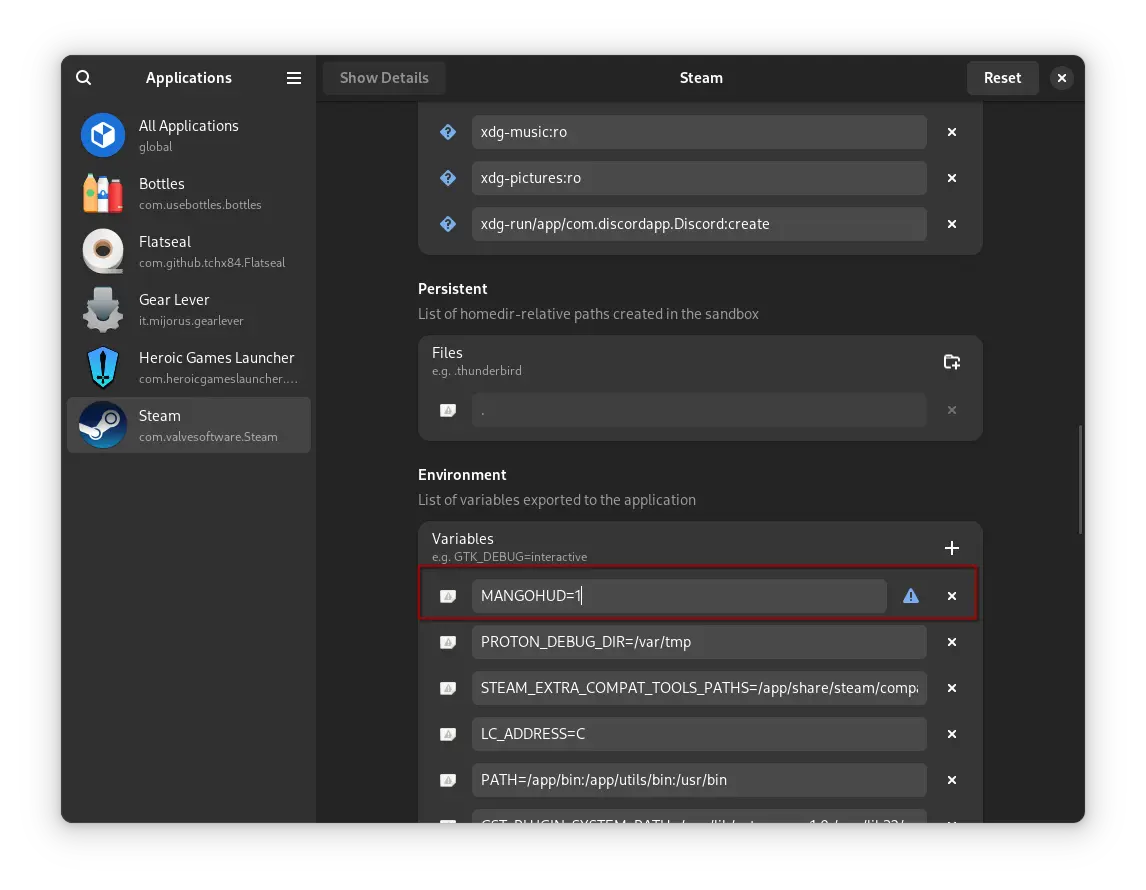The width and height of the screenshot is (1146, 890).
Task: Click the status icon beside PROTON_DEBUG_DIR
Action: coord(448,642)
